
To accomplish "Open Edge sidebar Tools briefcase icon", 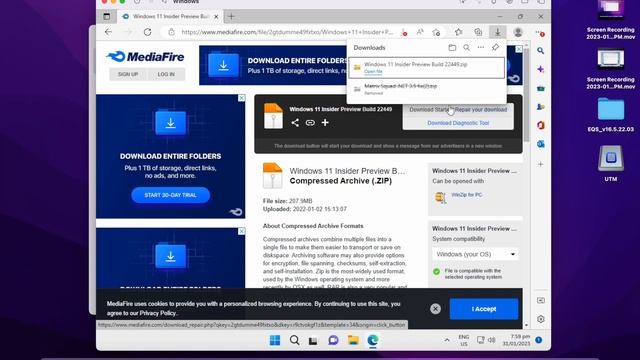I will [540, 88].
